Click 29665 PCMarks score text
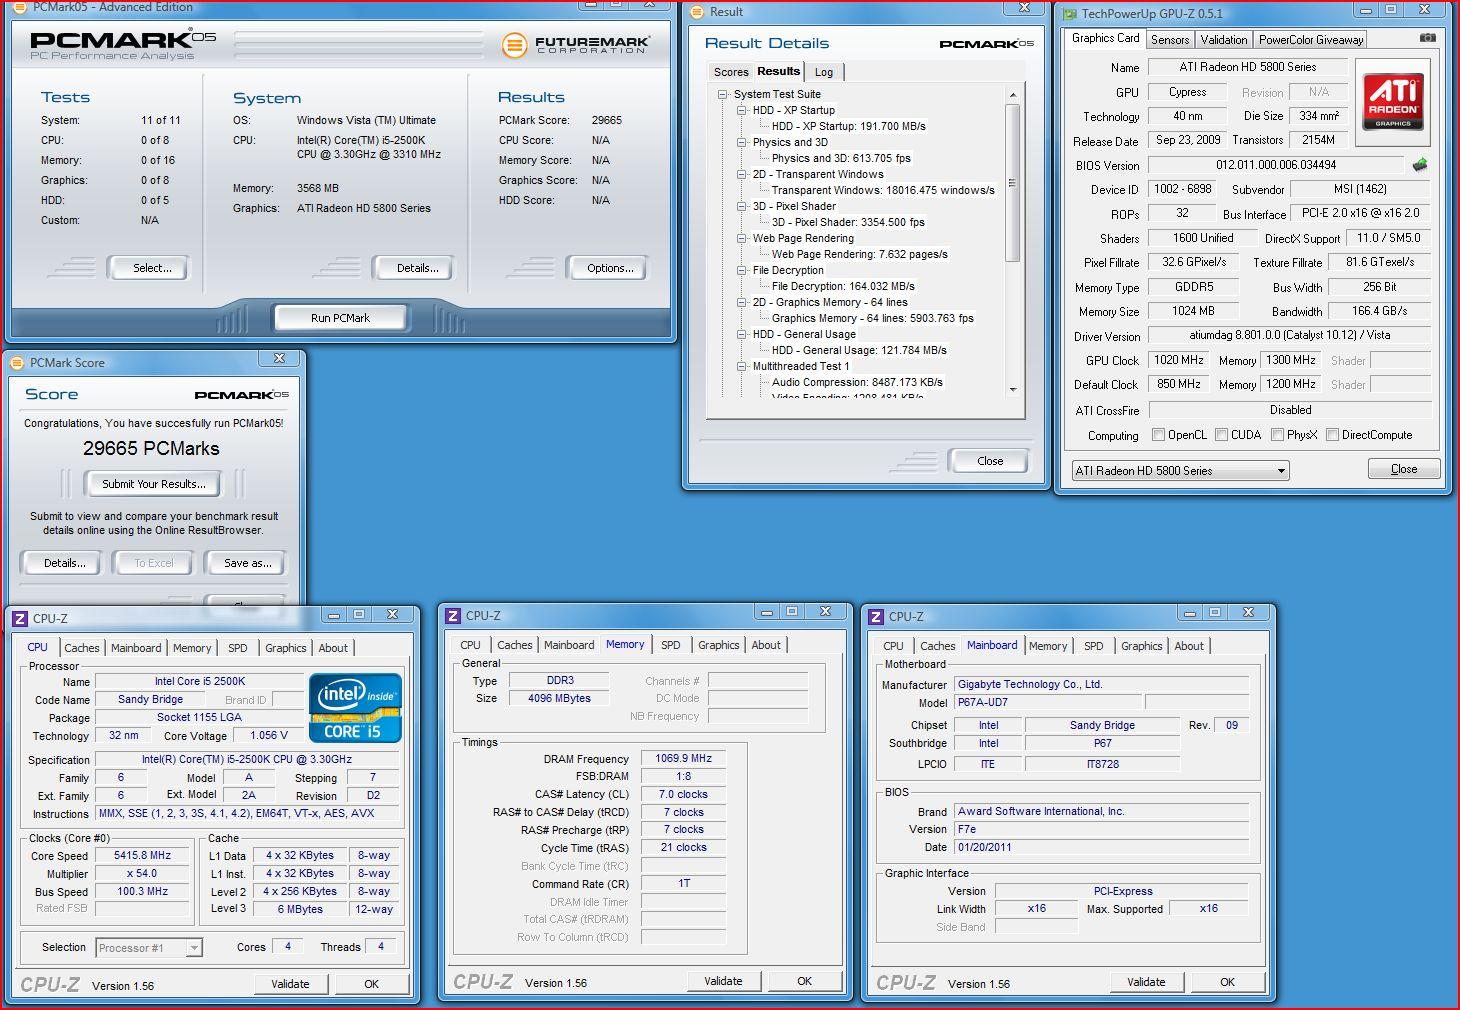Screen dimensions: 1460x1010 [151, 449]
